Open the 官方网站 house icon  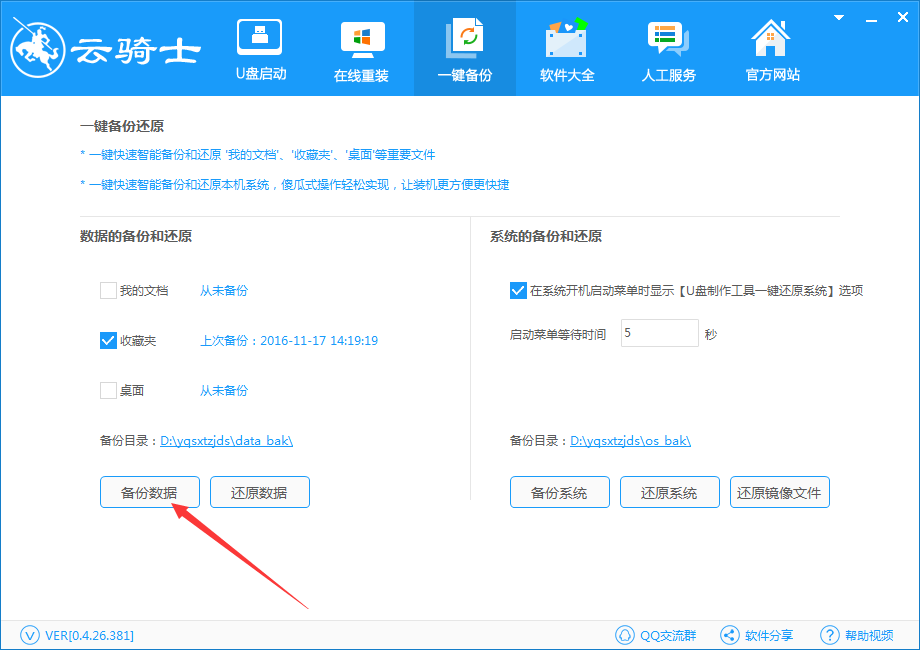(770, 38)
